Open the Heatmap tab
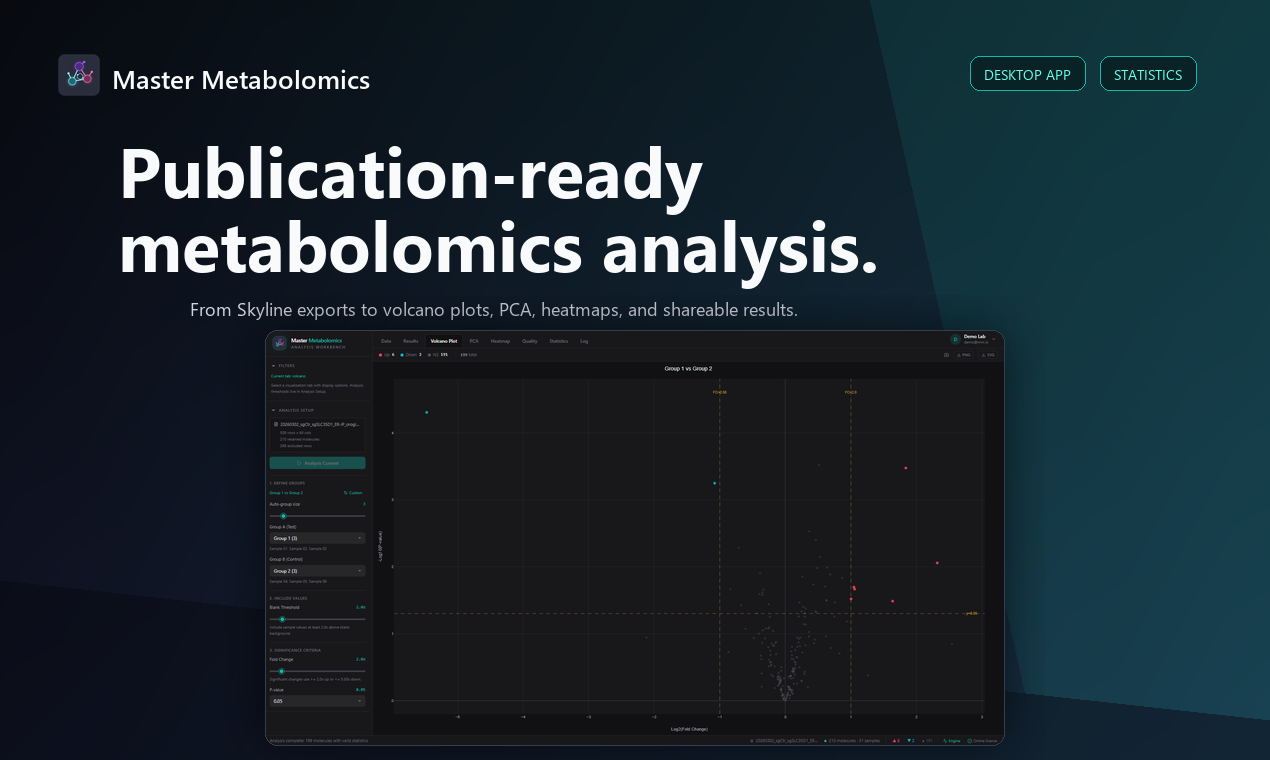The width and height of the screenshot is (1270, 760). tap(500, 341)
